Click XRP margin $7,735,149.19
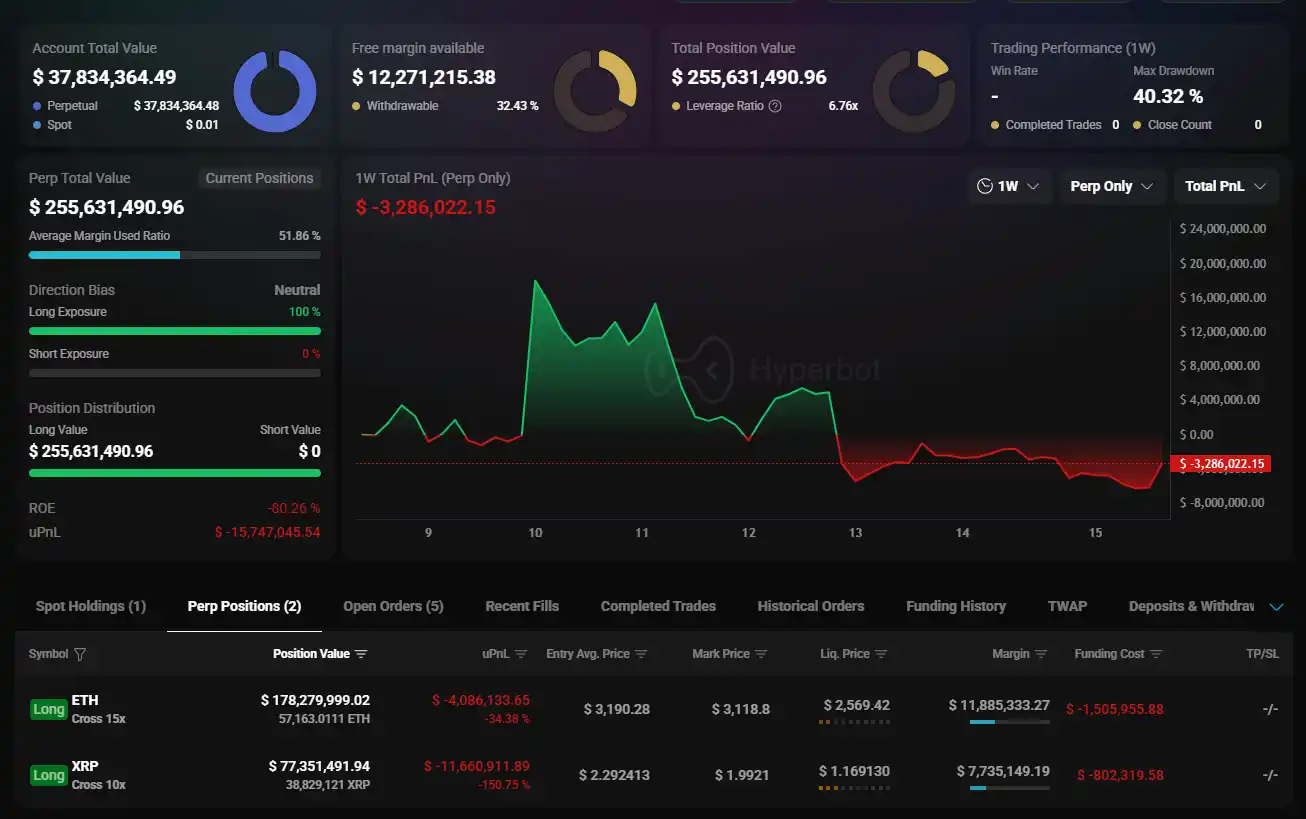 (1003, 771)
